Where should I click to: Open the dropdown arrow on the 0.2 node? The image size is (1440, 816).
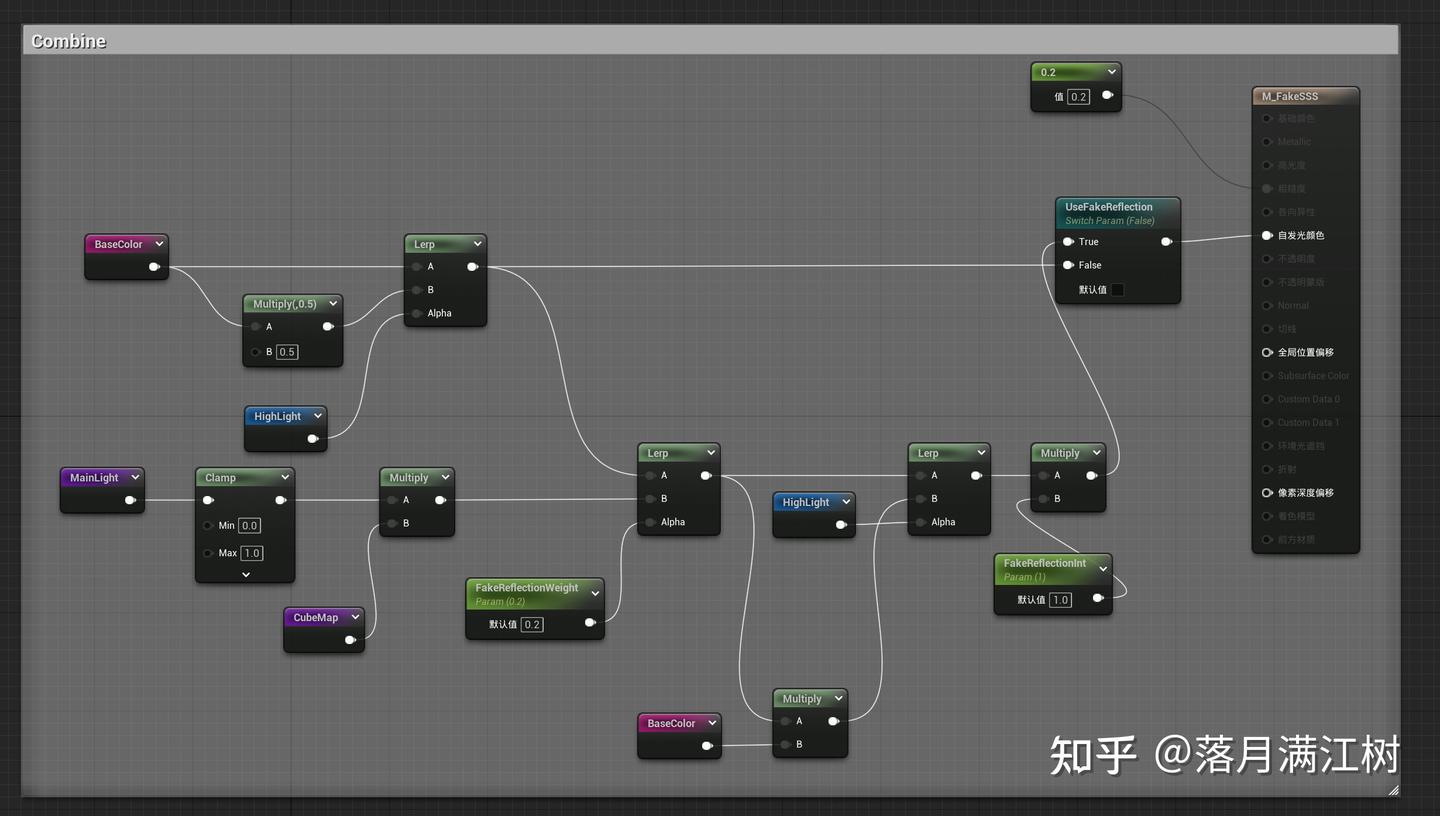pyautogui.click(x=1111, y=72)
